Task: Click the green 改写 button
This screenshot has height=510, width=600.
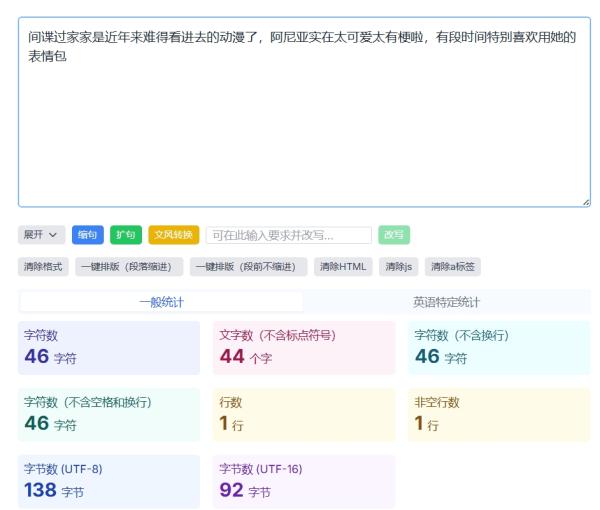Action: (394, 235)
